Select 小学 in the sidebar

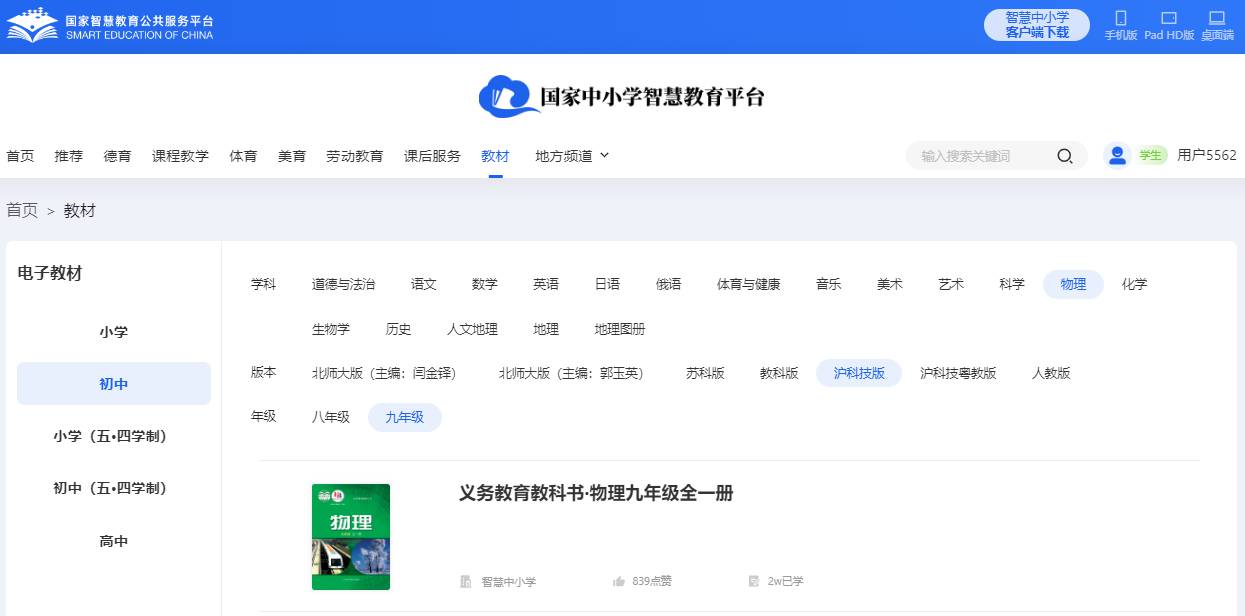coord(114,332)
